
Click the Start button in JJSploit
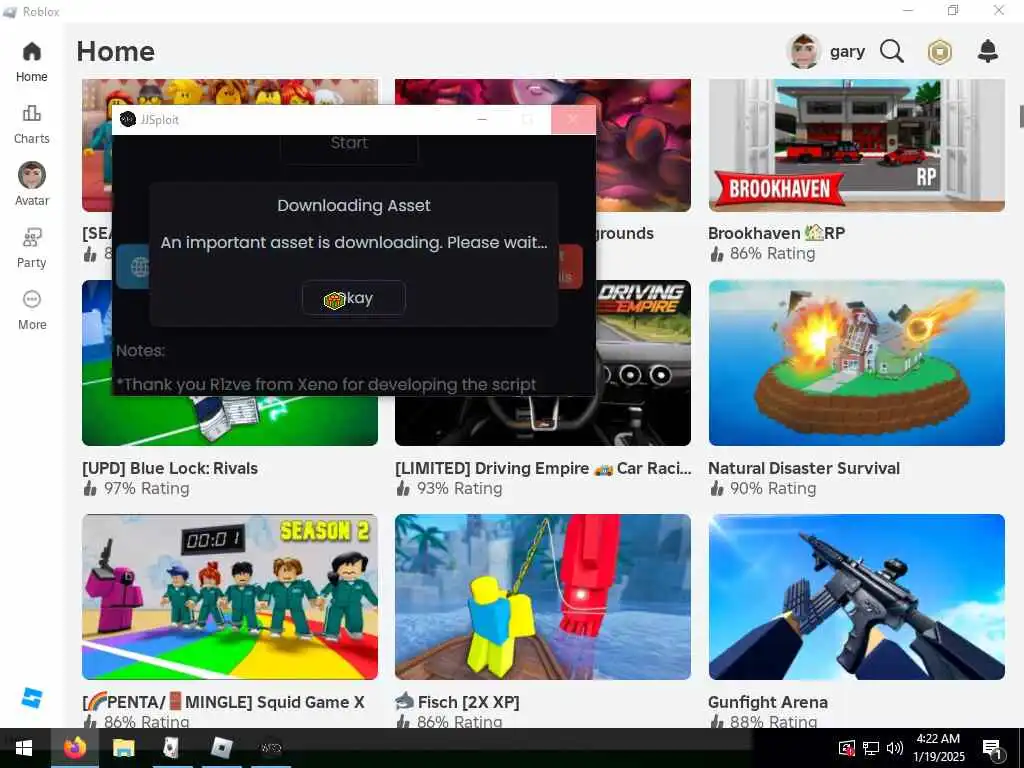(x=349, y=145)
